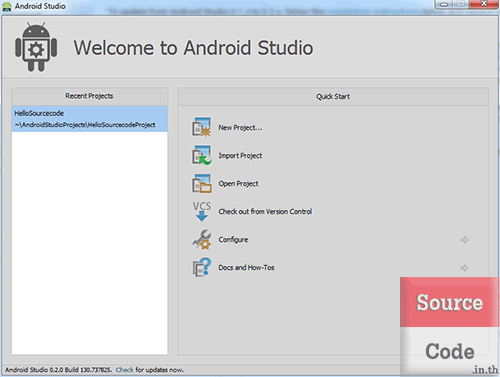Expand Configure submenu arrow
500x377 pixels.
click(464, 240)
